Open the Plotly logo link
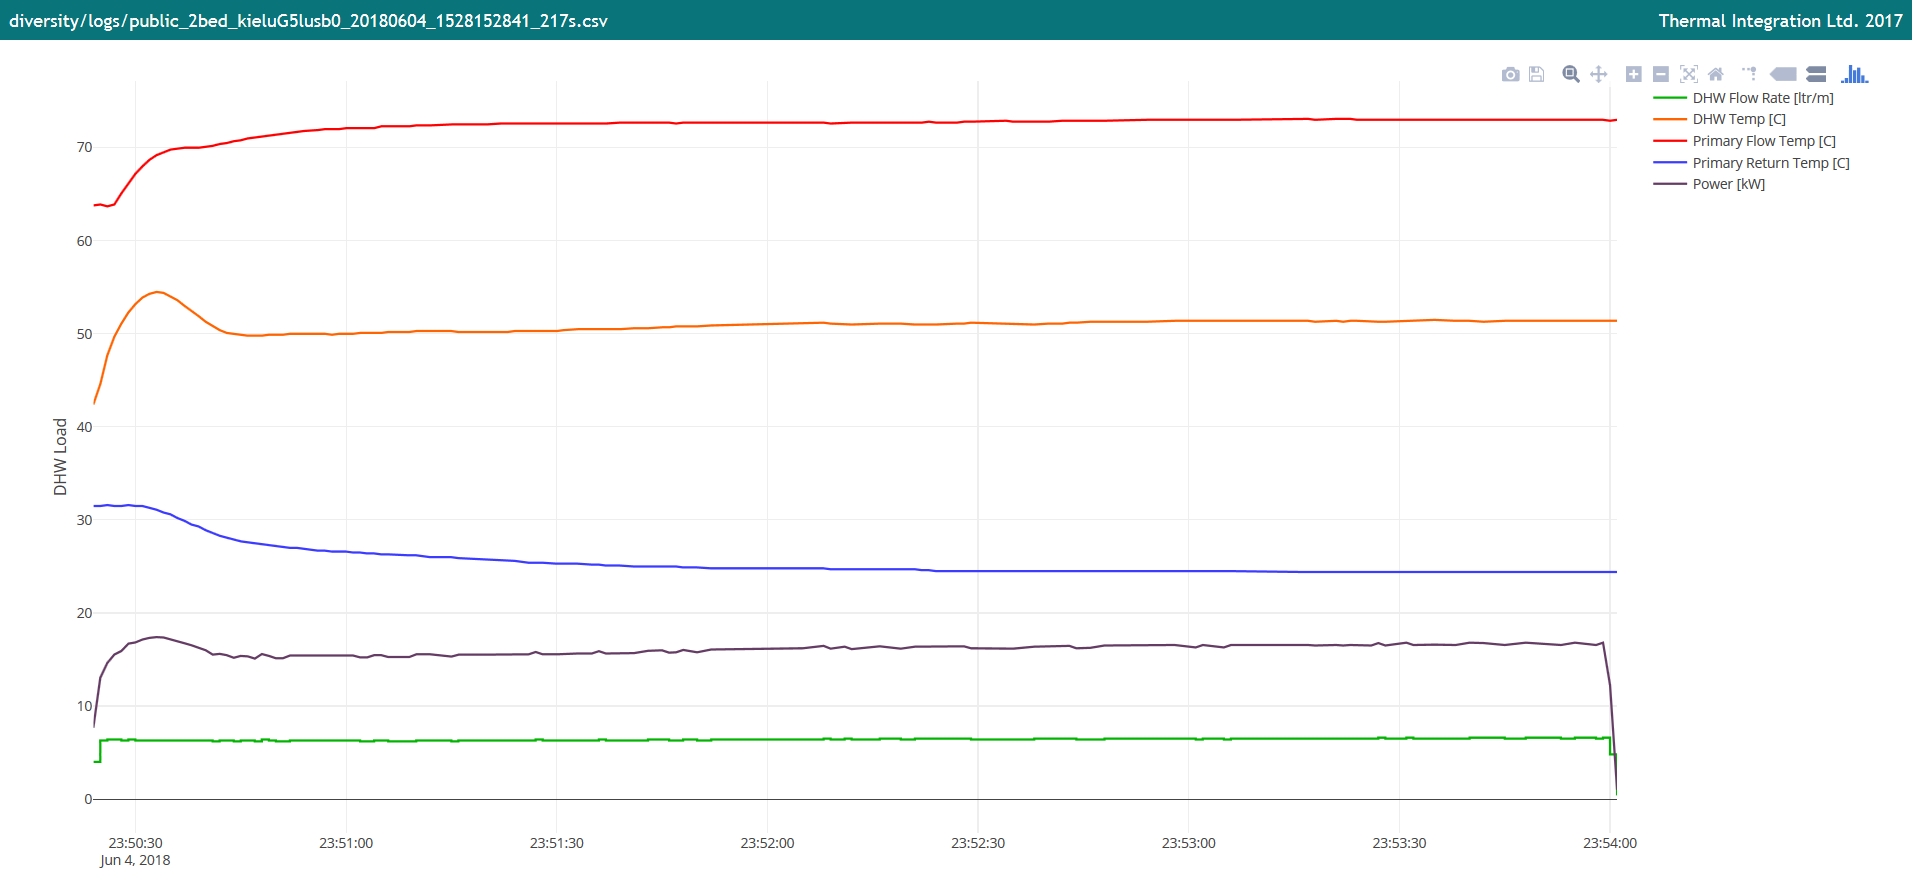This screenshot has height=890, width=1919. pos(1854,74)
